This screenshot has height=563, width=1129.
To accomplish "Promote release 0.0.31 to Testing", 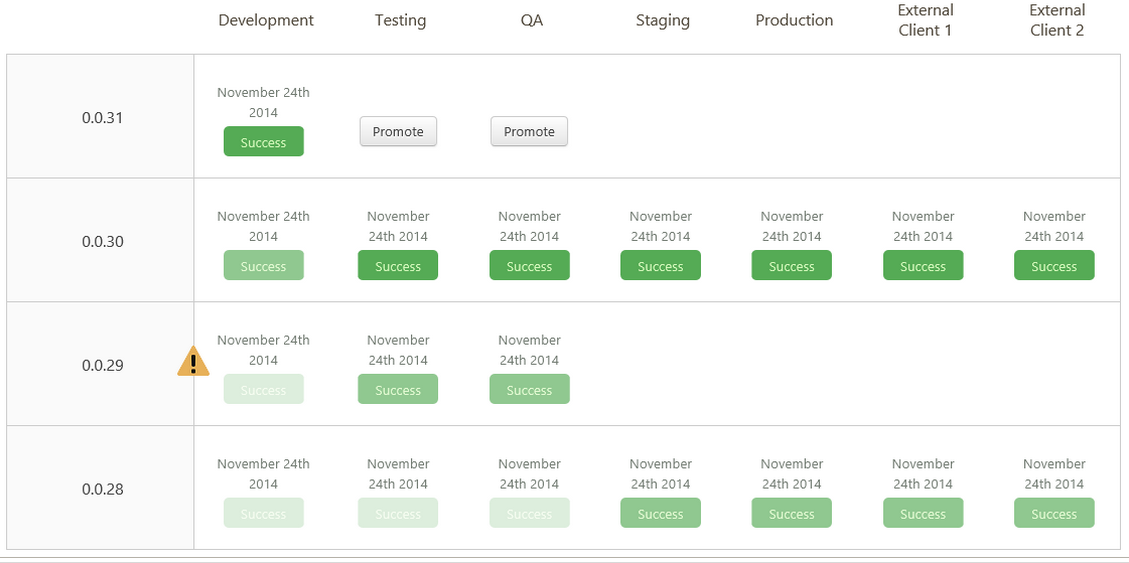I will pyautogui.click(x=398, y=132).
